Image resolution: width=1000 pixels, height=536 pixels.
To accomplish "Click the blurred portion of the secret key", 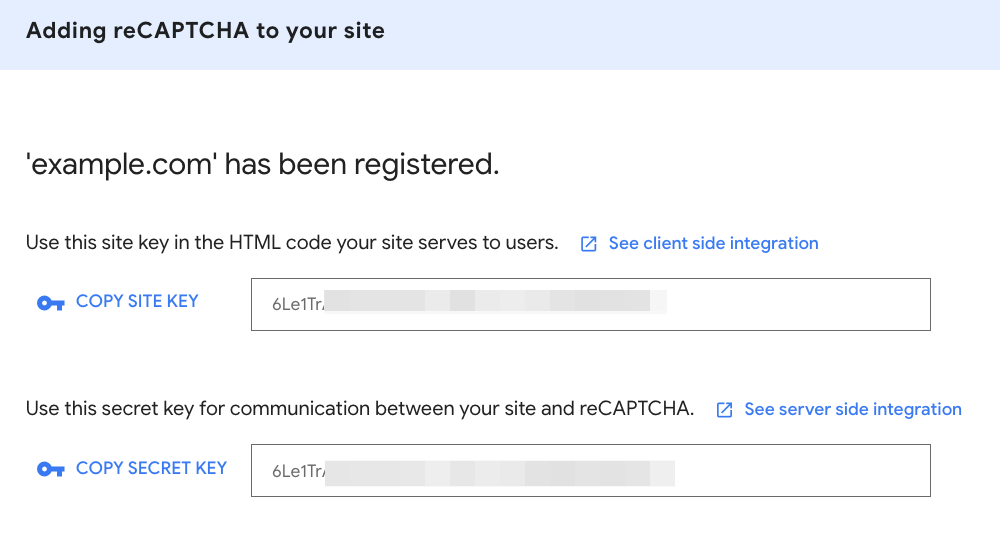I will (500, 471).
